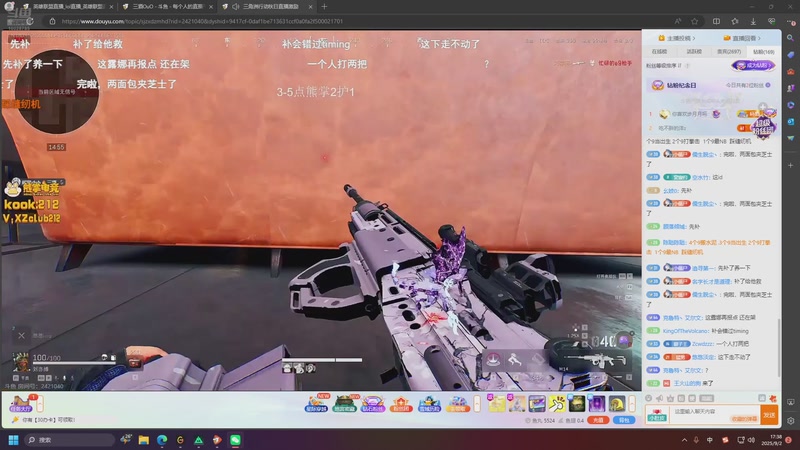Close the overlay with X on video
800x450 pixels.
coord(21,336)
